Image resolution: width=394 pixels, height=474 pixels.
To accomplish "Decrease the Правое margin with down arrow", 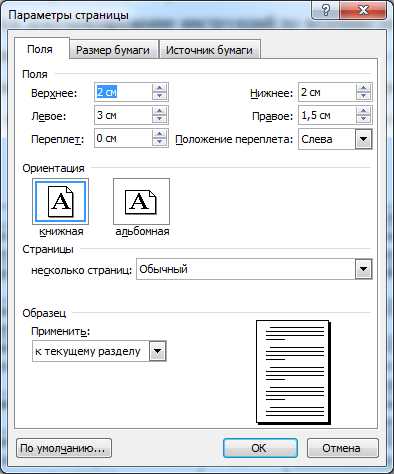I will click(364, 119).
